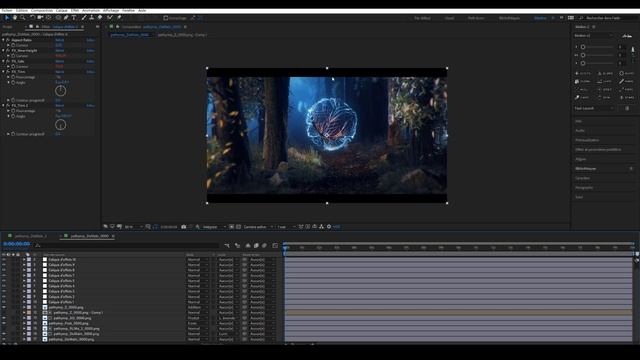Viewport: 640px width, 360px height.
Task: Toggle visibility of pathymp_AO_0000.png layer
Action: click(4, 318)
